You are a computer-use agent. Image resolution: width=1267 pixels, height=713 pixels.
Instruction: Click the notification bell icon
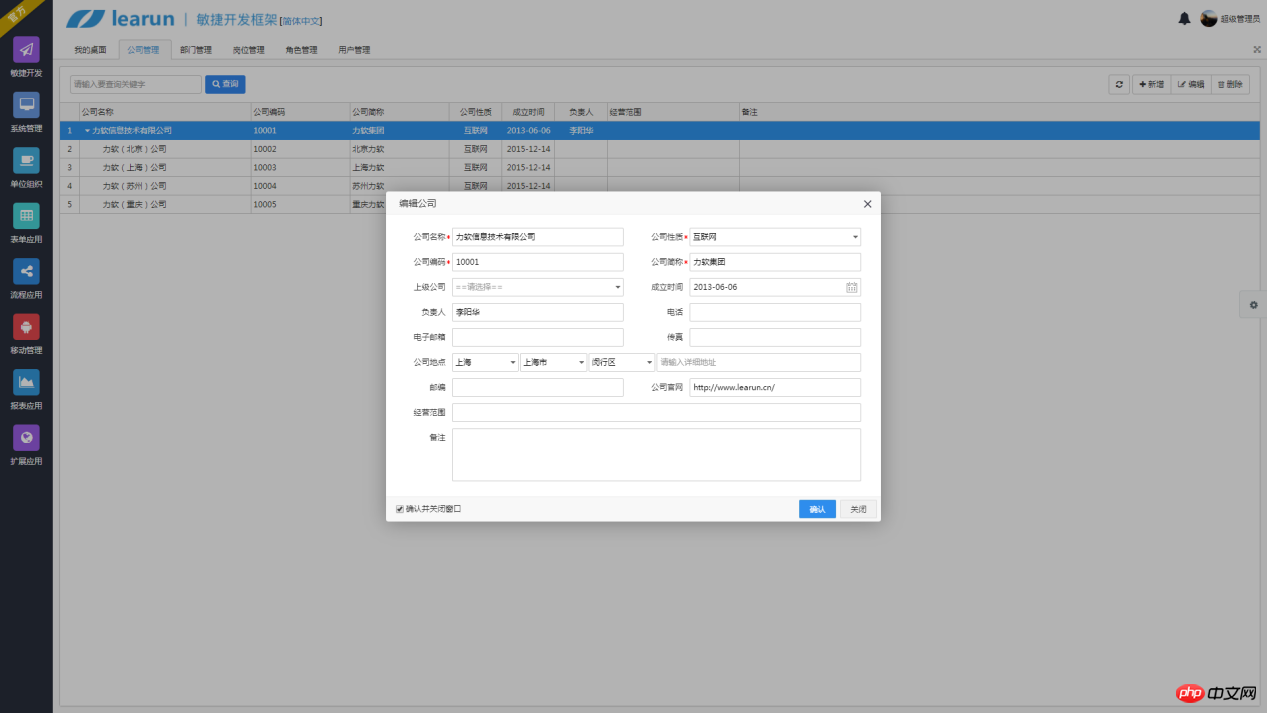pyautogui.click(x=1185, y=19)
